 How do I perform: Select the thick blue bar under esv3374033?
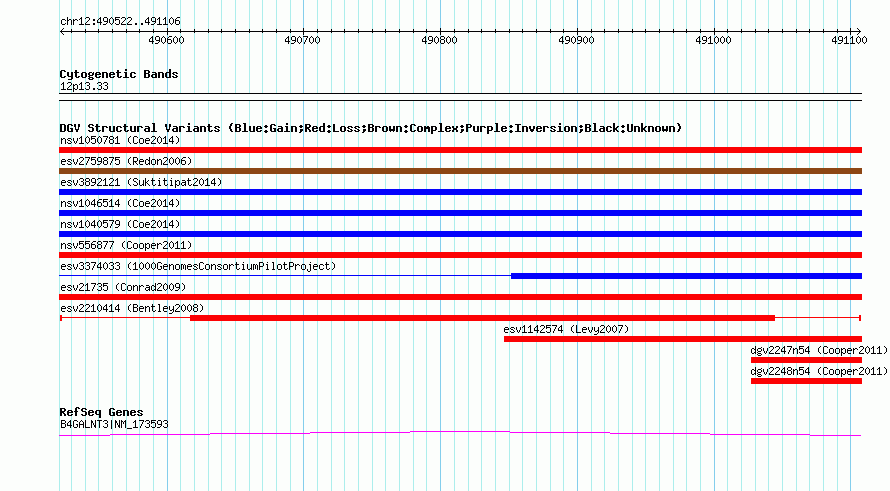coord(686,276)
